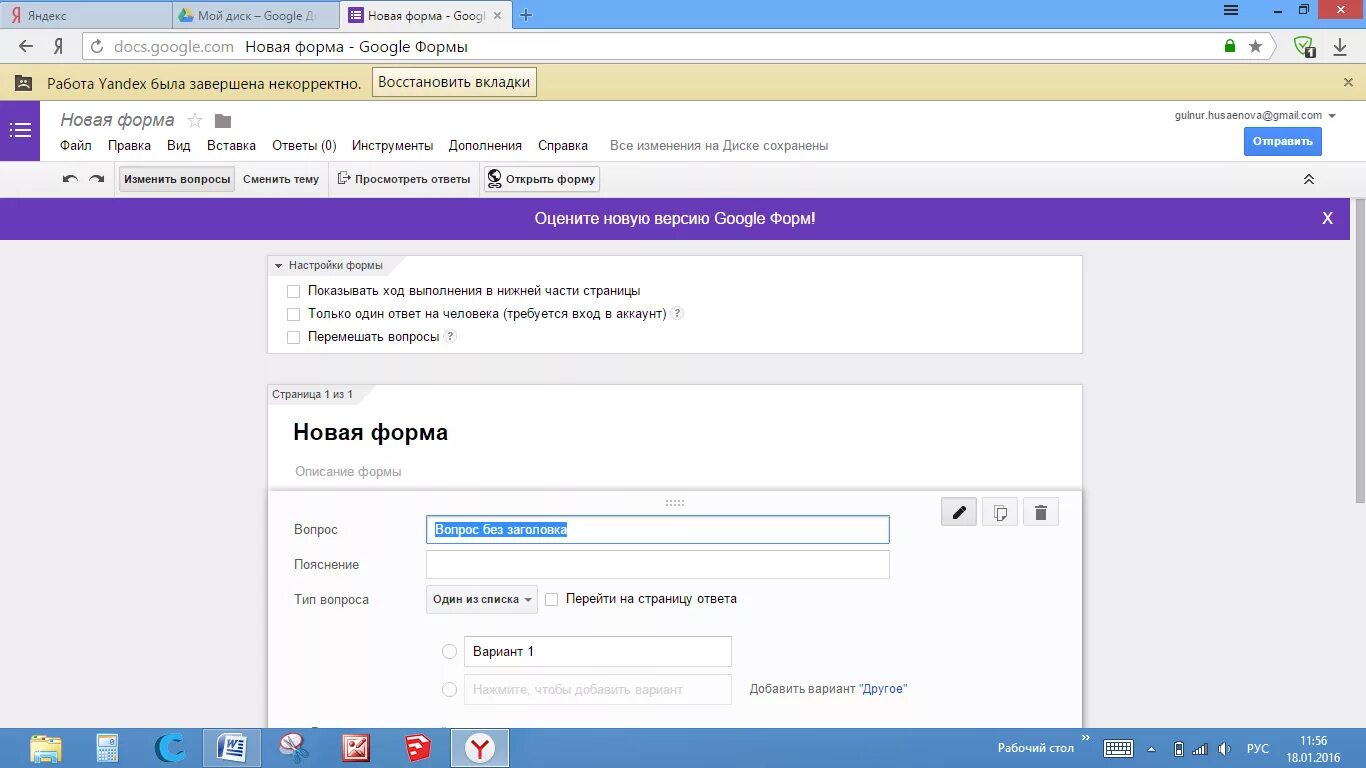Open the Вставка menu
Viewport: 1366px width, 768px height.
[231, 145]
